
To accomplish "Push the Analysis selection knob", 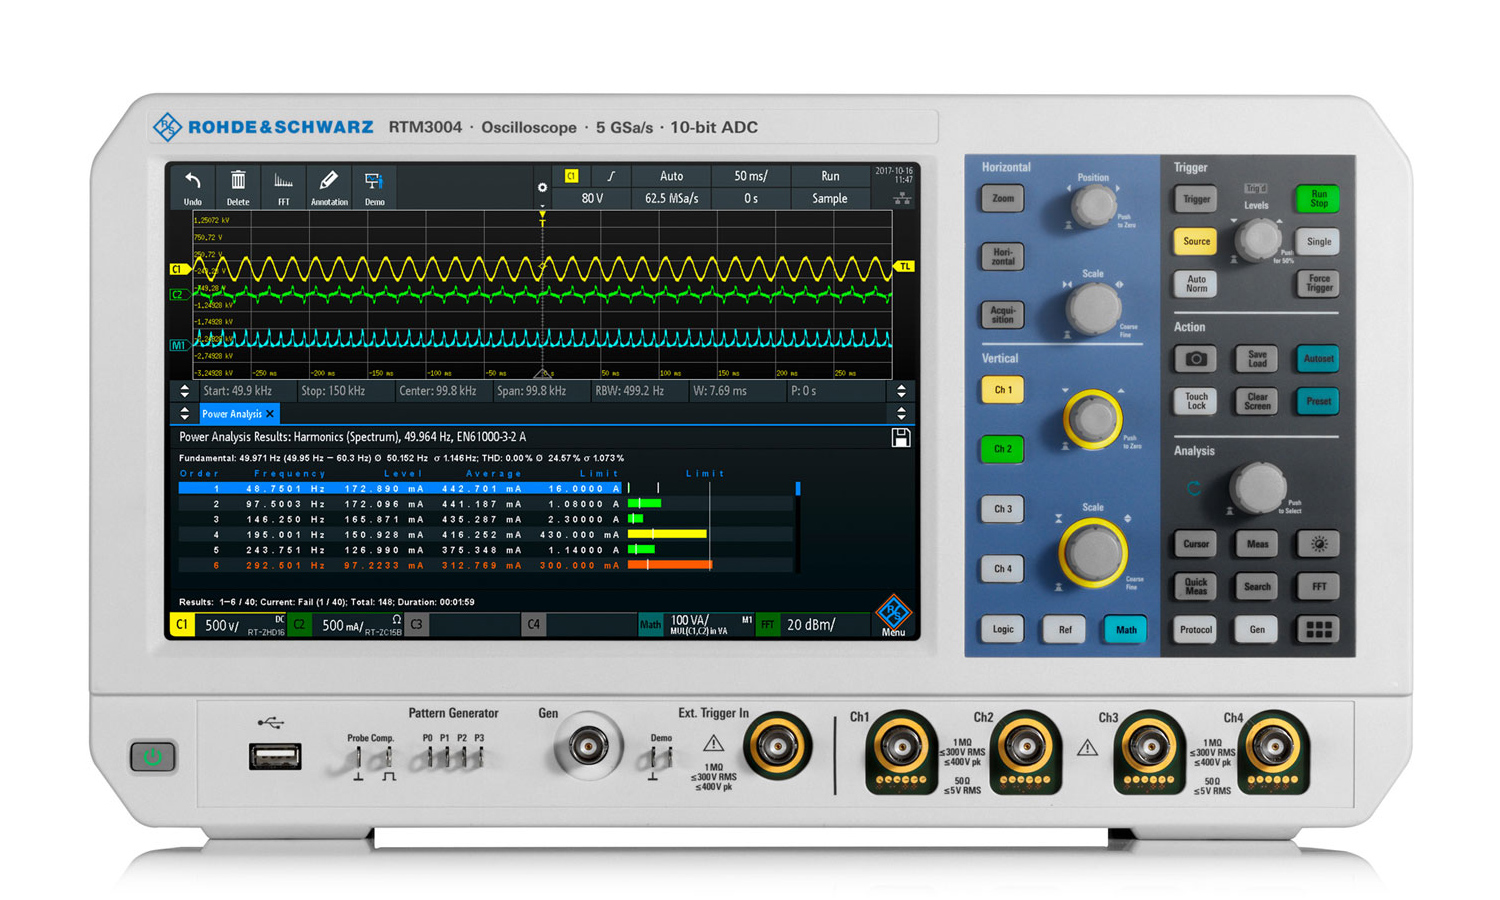I will click(x=1258, y=487).
